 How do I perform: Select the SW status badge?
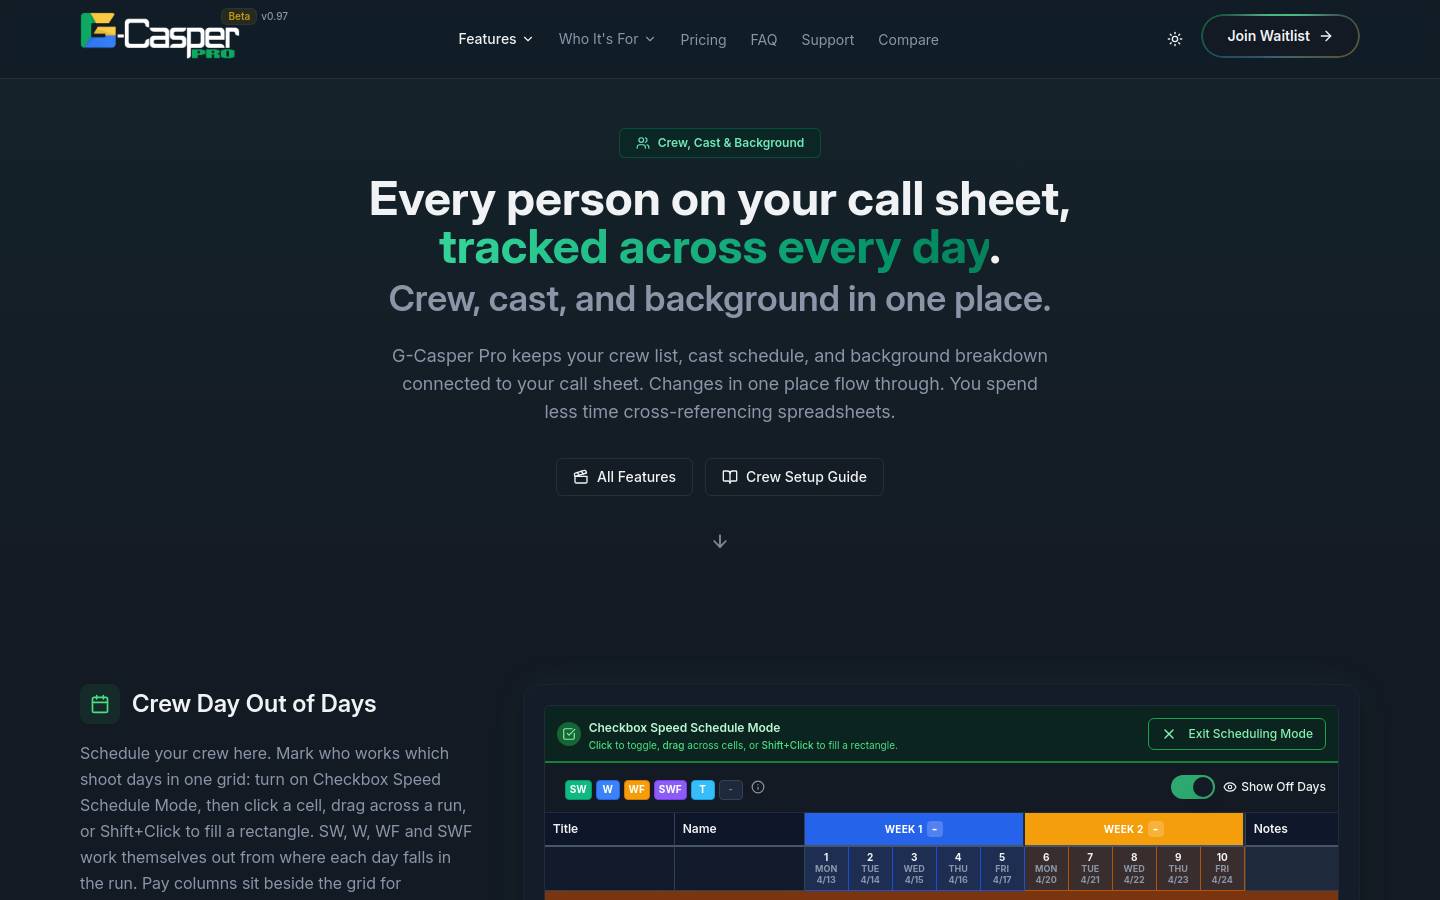578,789
